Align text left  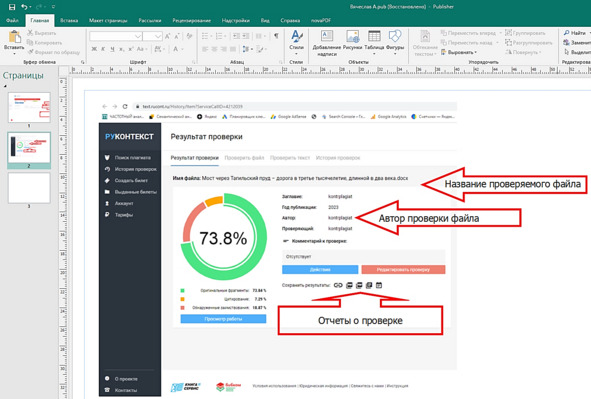[x=205, y=49]
